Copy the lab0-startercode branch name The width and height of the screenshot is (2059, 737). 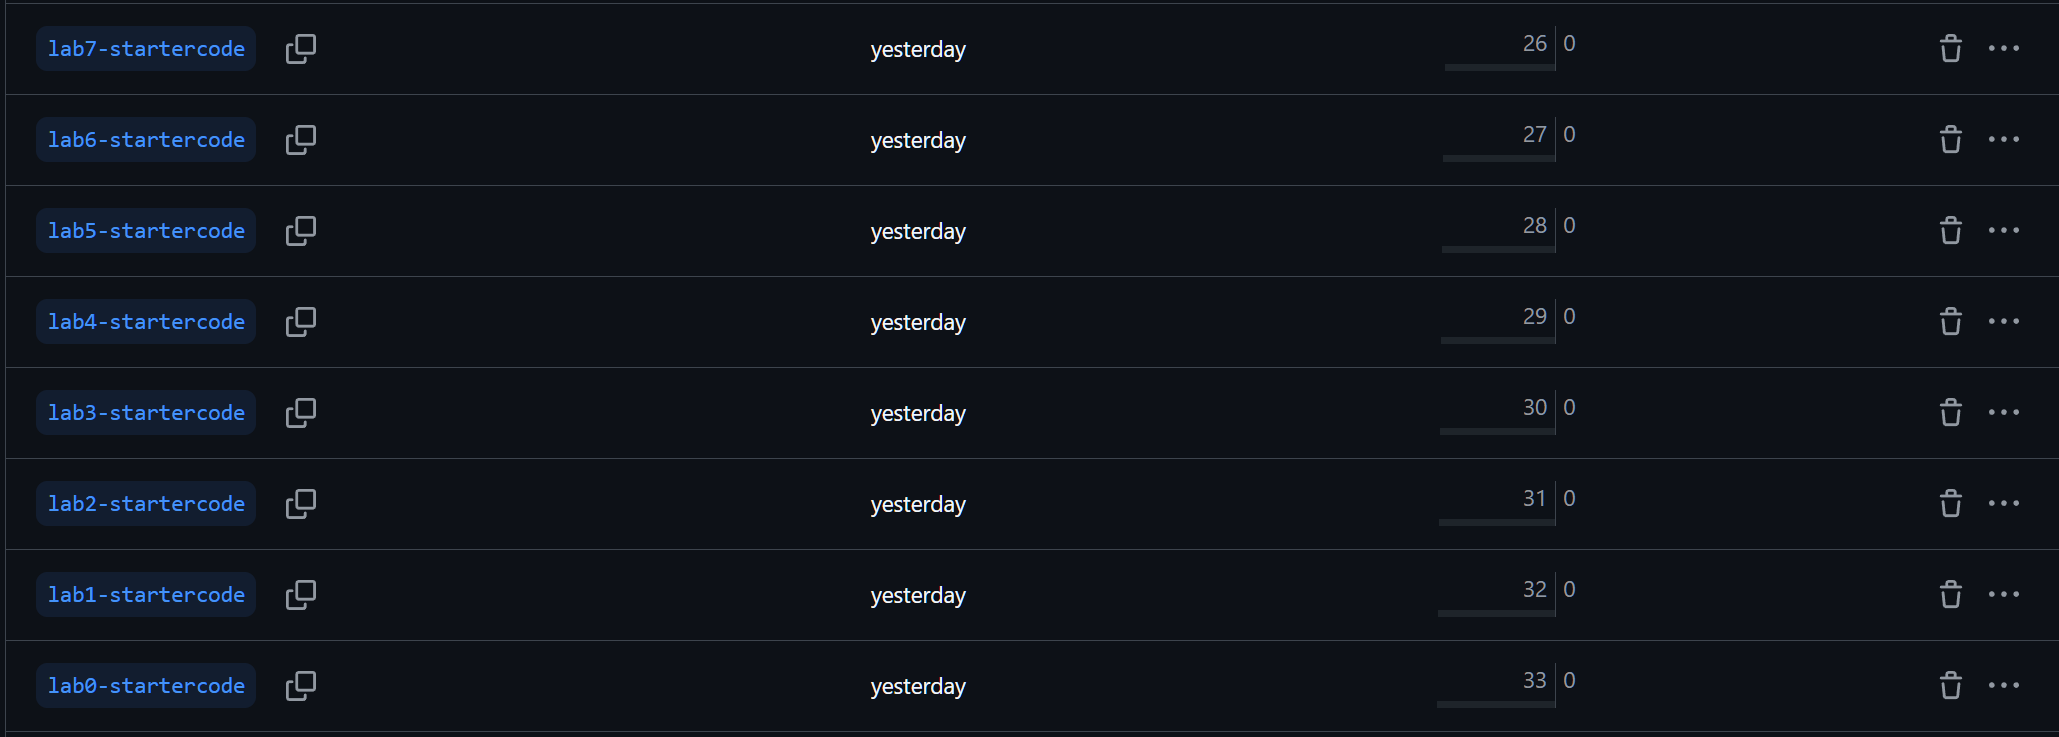300,686
